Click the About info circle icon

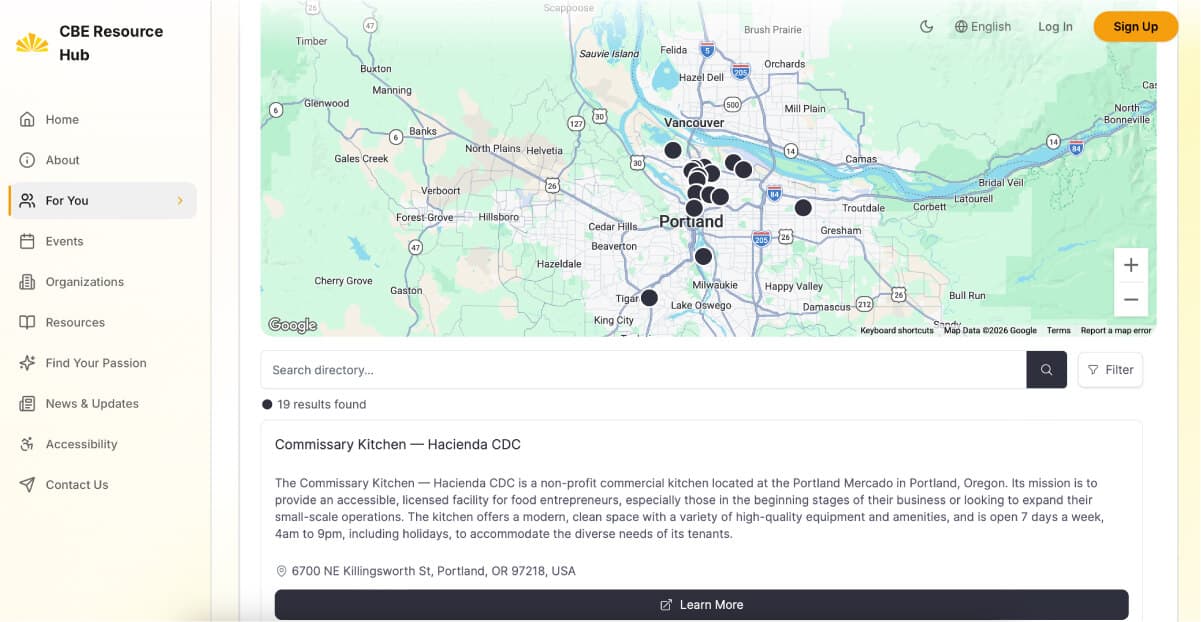(x=27, y=160)
